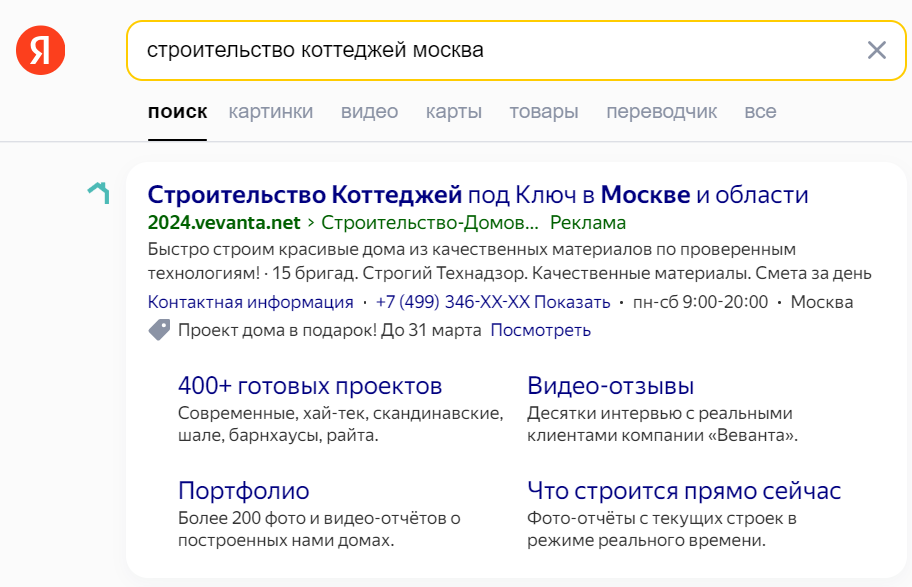Go to the 'карты' tab
The height and width of the screenshot is (587, 912).
(454, 111)
